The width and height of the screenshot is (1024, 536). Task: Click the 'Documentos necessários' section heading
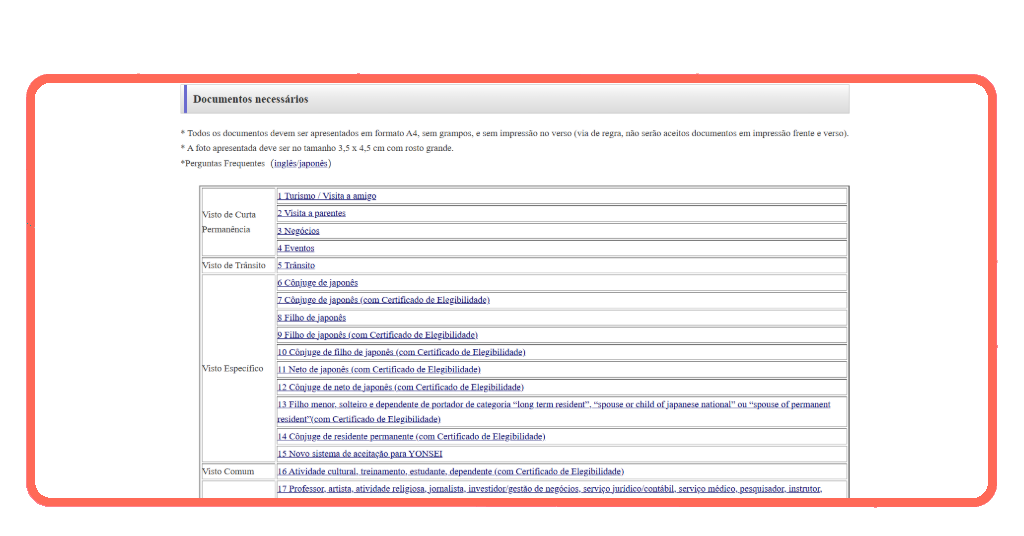[x=251, y=99]
